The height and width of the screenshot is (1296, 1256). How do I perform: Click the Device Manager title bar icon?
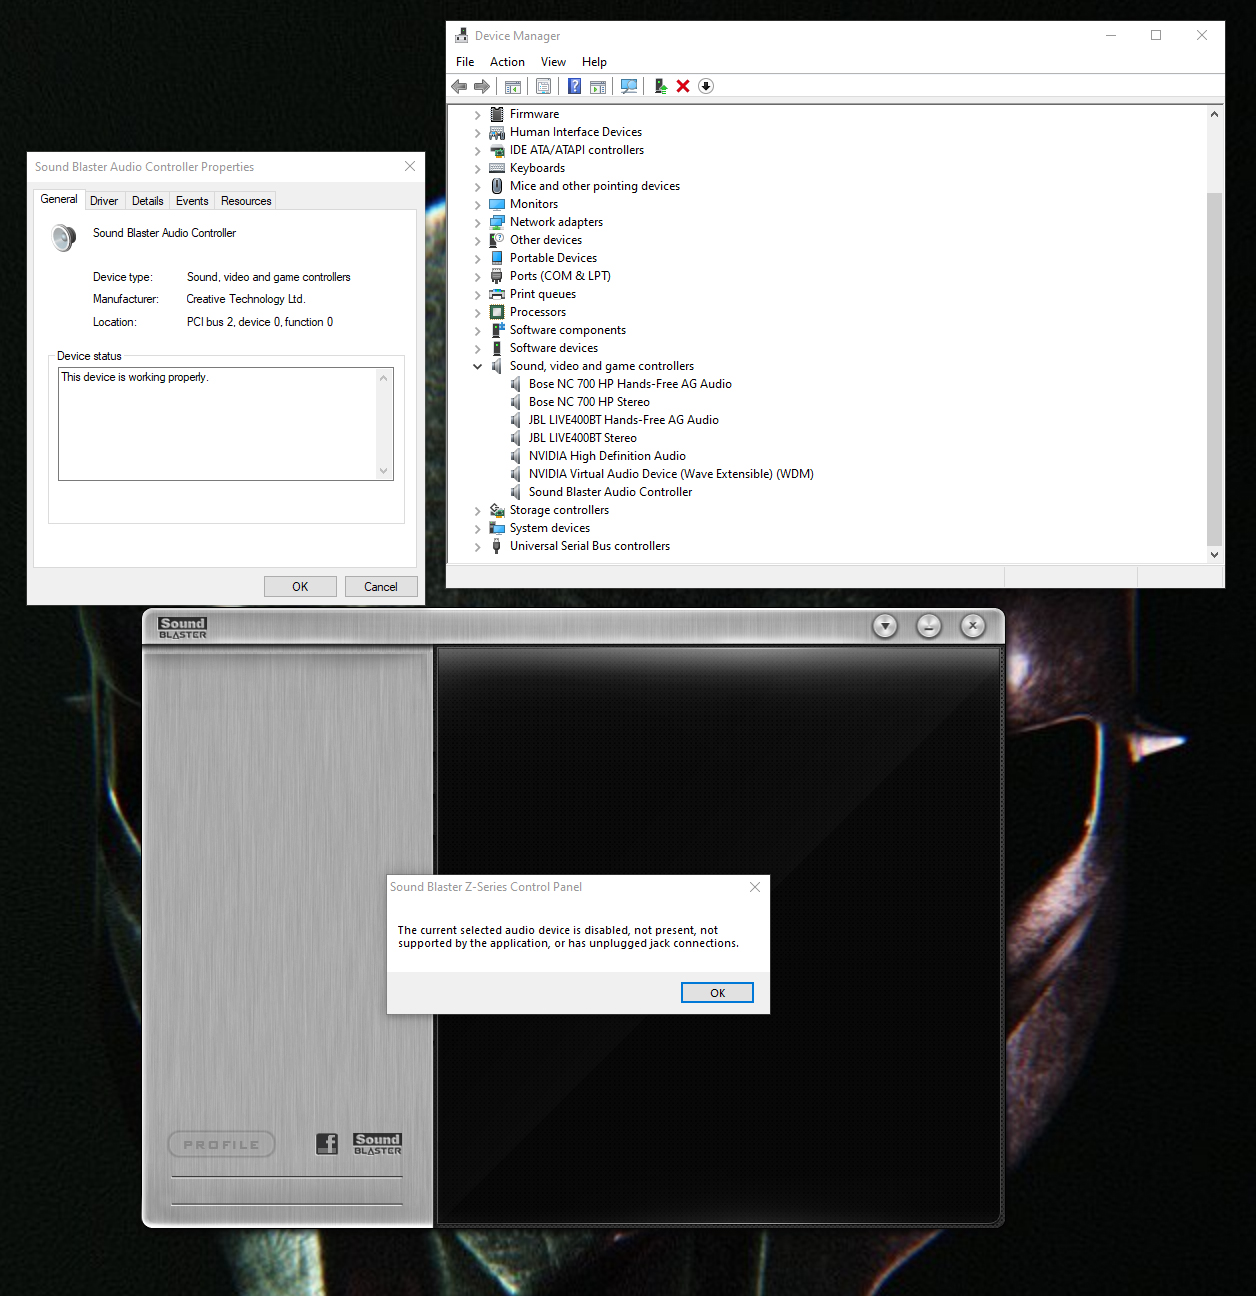461,35
